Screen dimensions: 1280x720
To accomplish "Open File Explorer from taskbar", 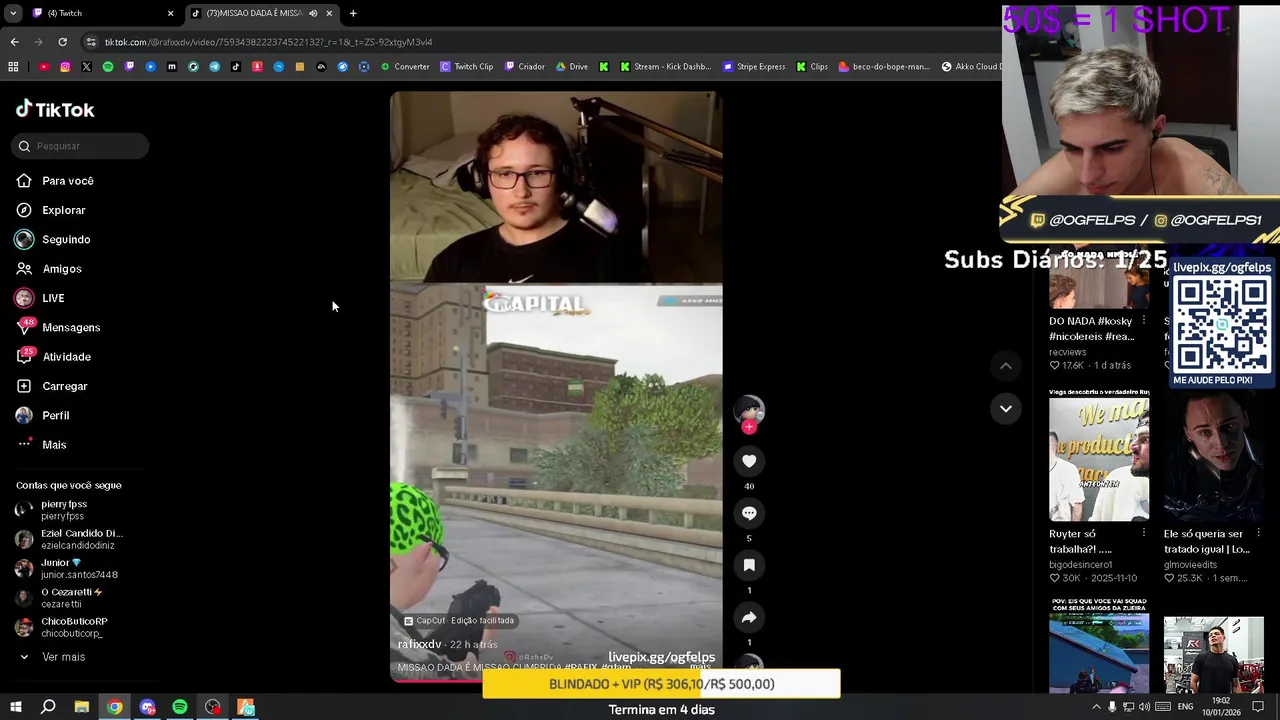I will coord(82,707).
